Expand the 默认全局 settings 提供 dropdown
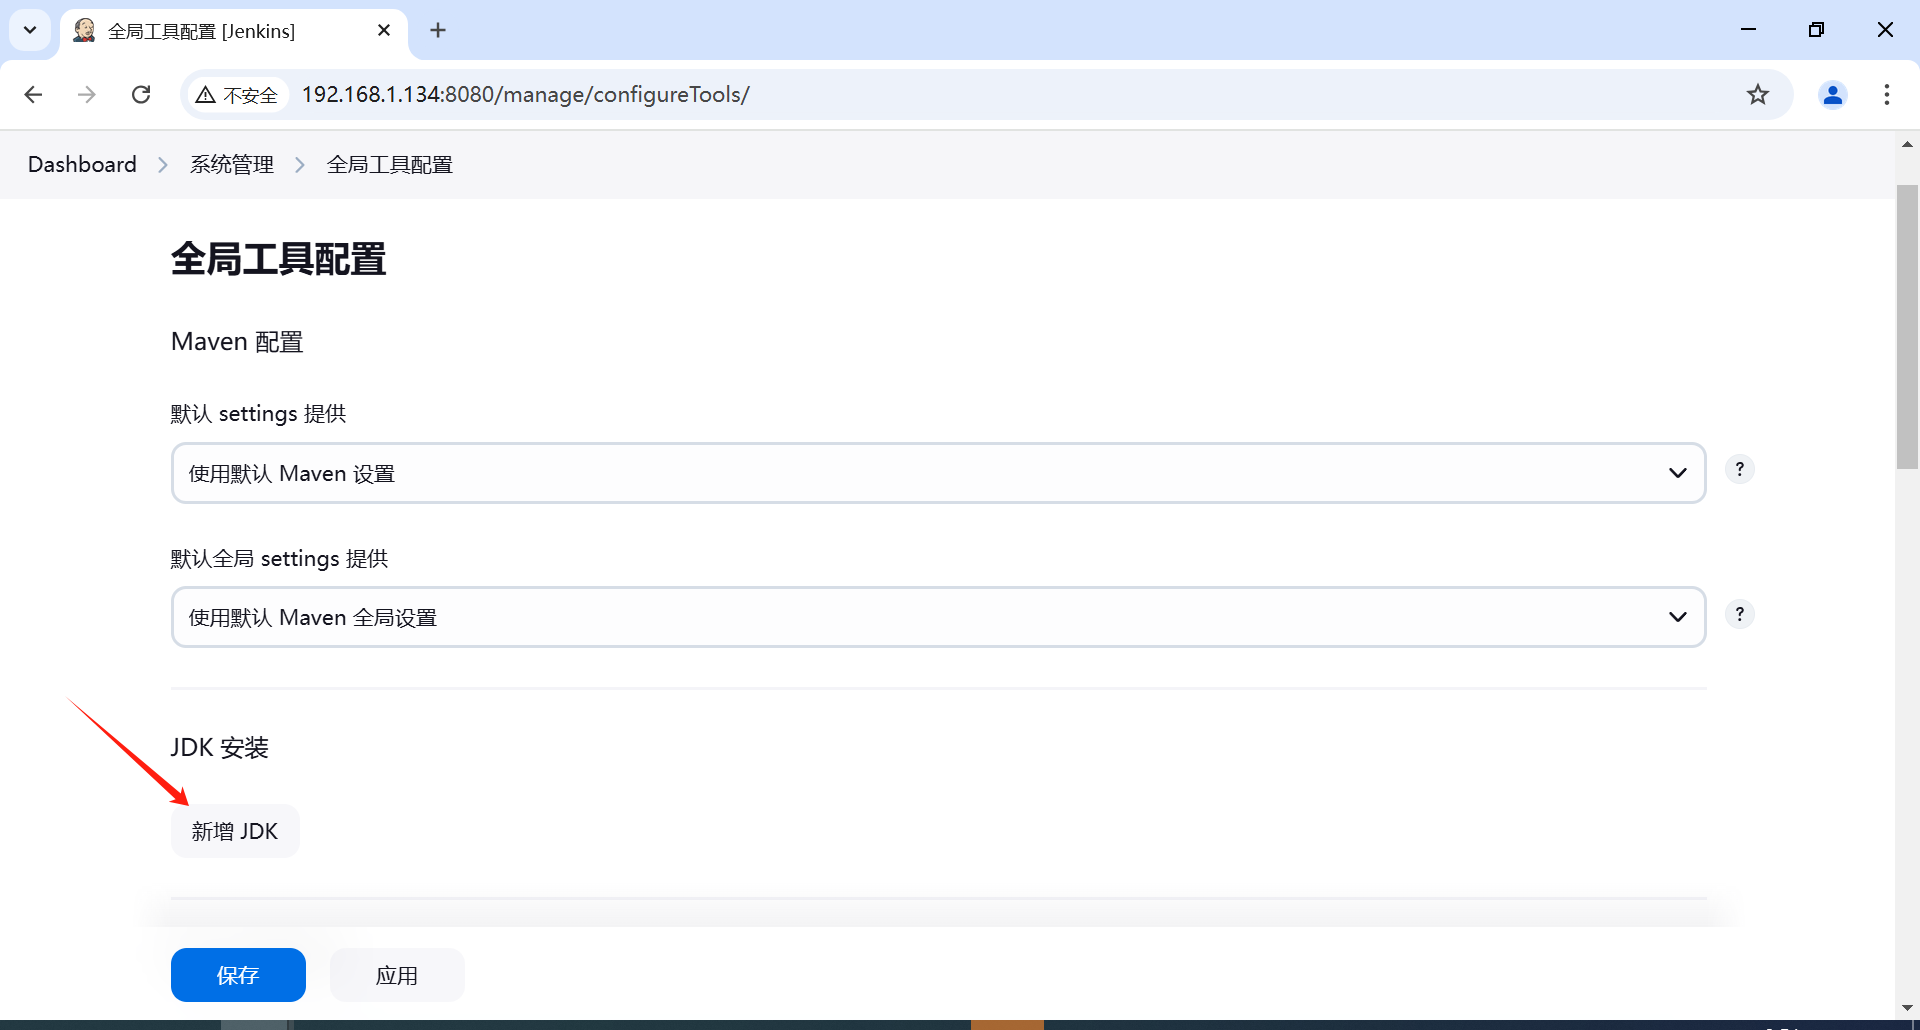The height and width of the screenshot is (1030, 1920). click(x=938, y=617)
